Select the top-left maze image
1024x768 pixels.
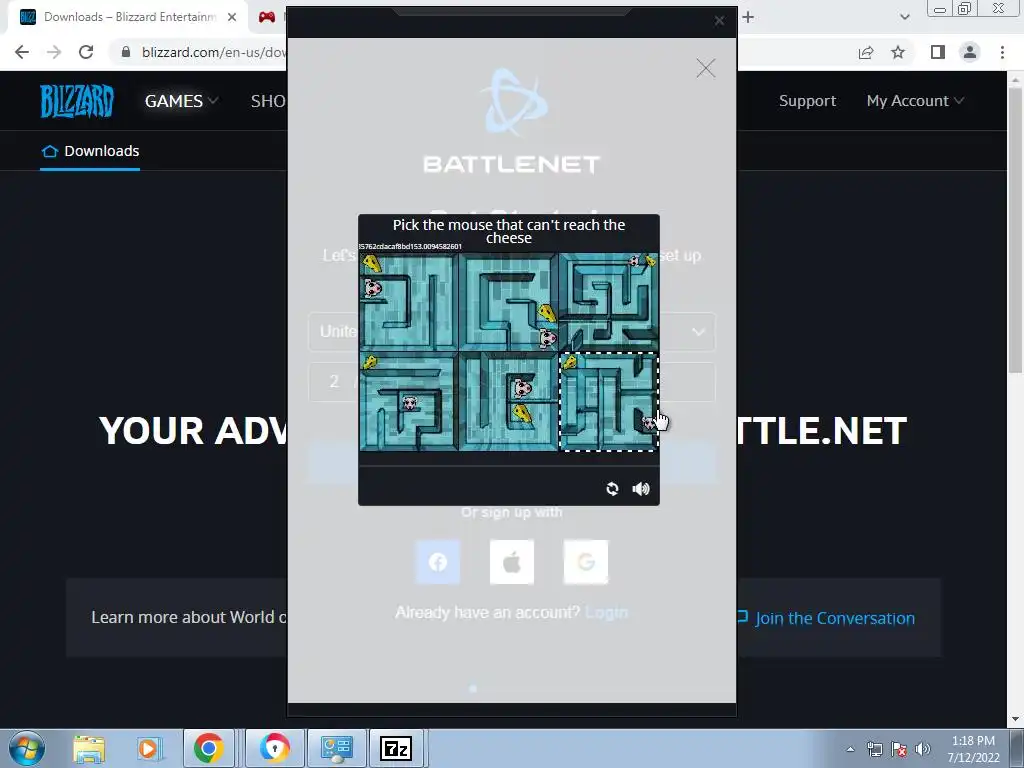coord(409,302)
